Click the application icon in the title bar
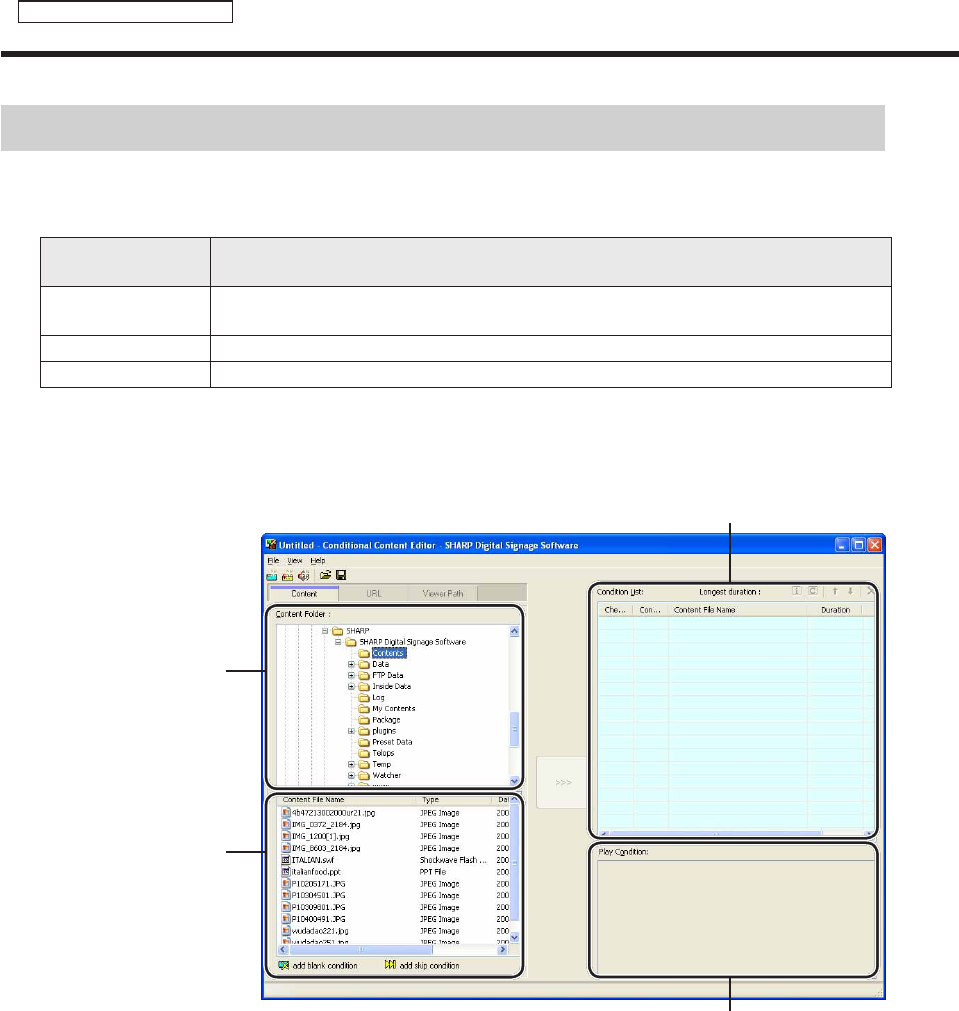The height and width of the screenshot is (1011, 959). point(272,545)
